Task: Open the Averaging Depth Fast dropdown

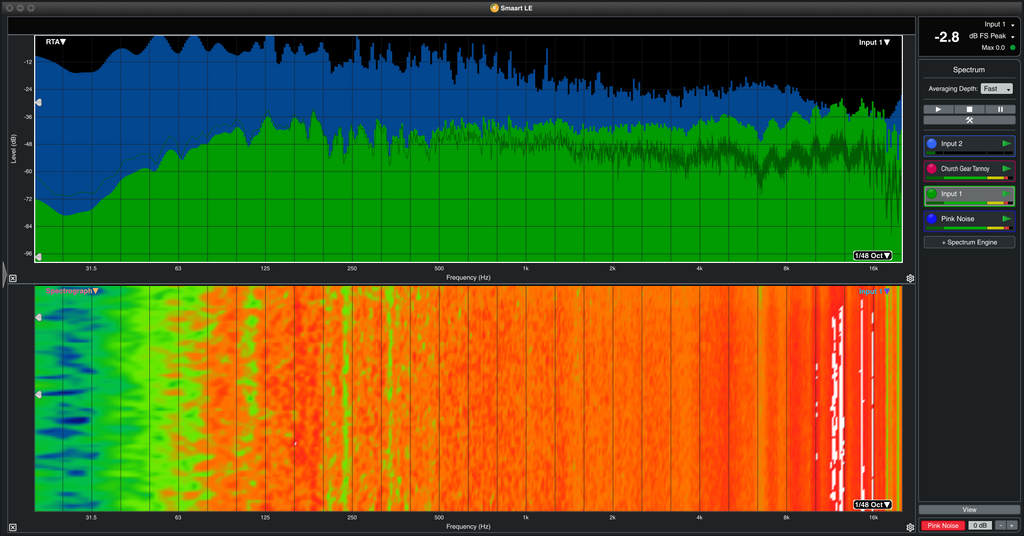Action: (x=996, y=89)
